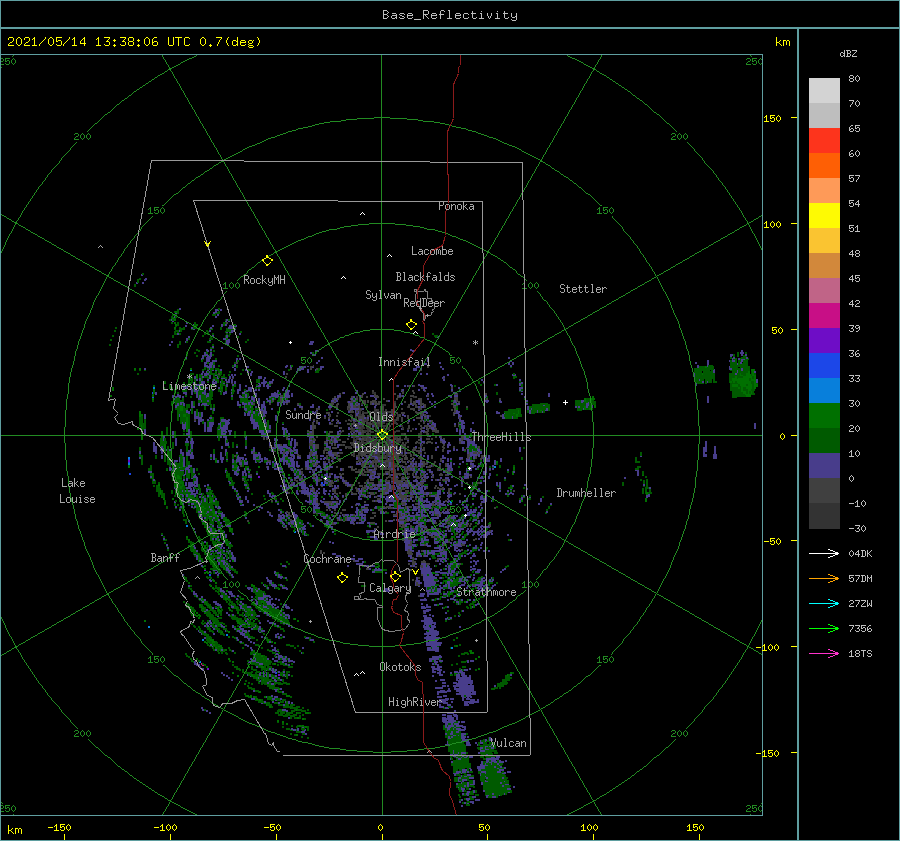Select the Sundre label

(x=303, y=414)
